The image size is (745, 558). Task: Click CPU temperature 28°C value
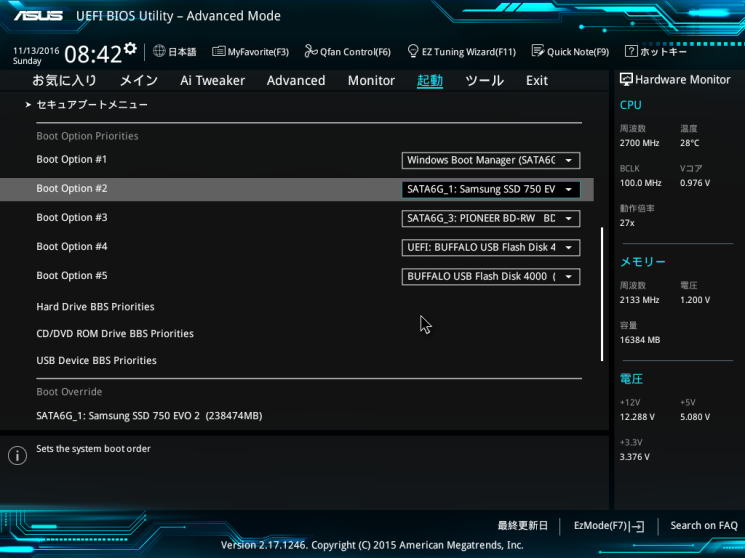[x=689, y=143]
